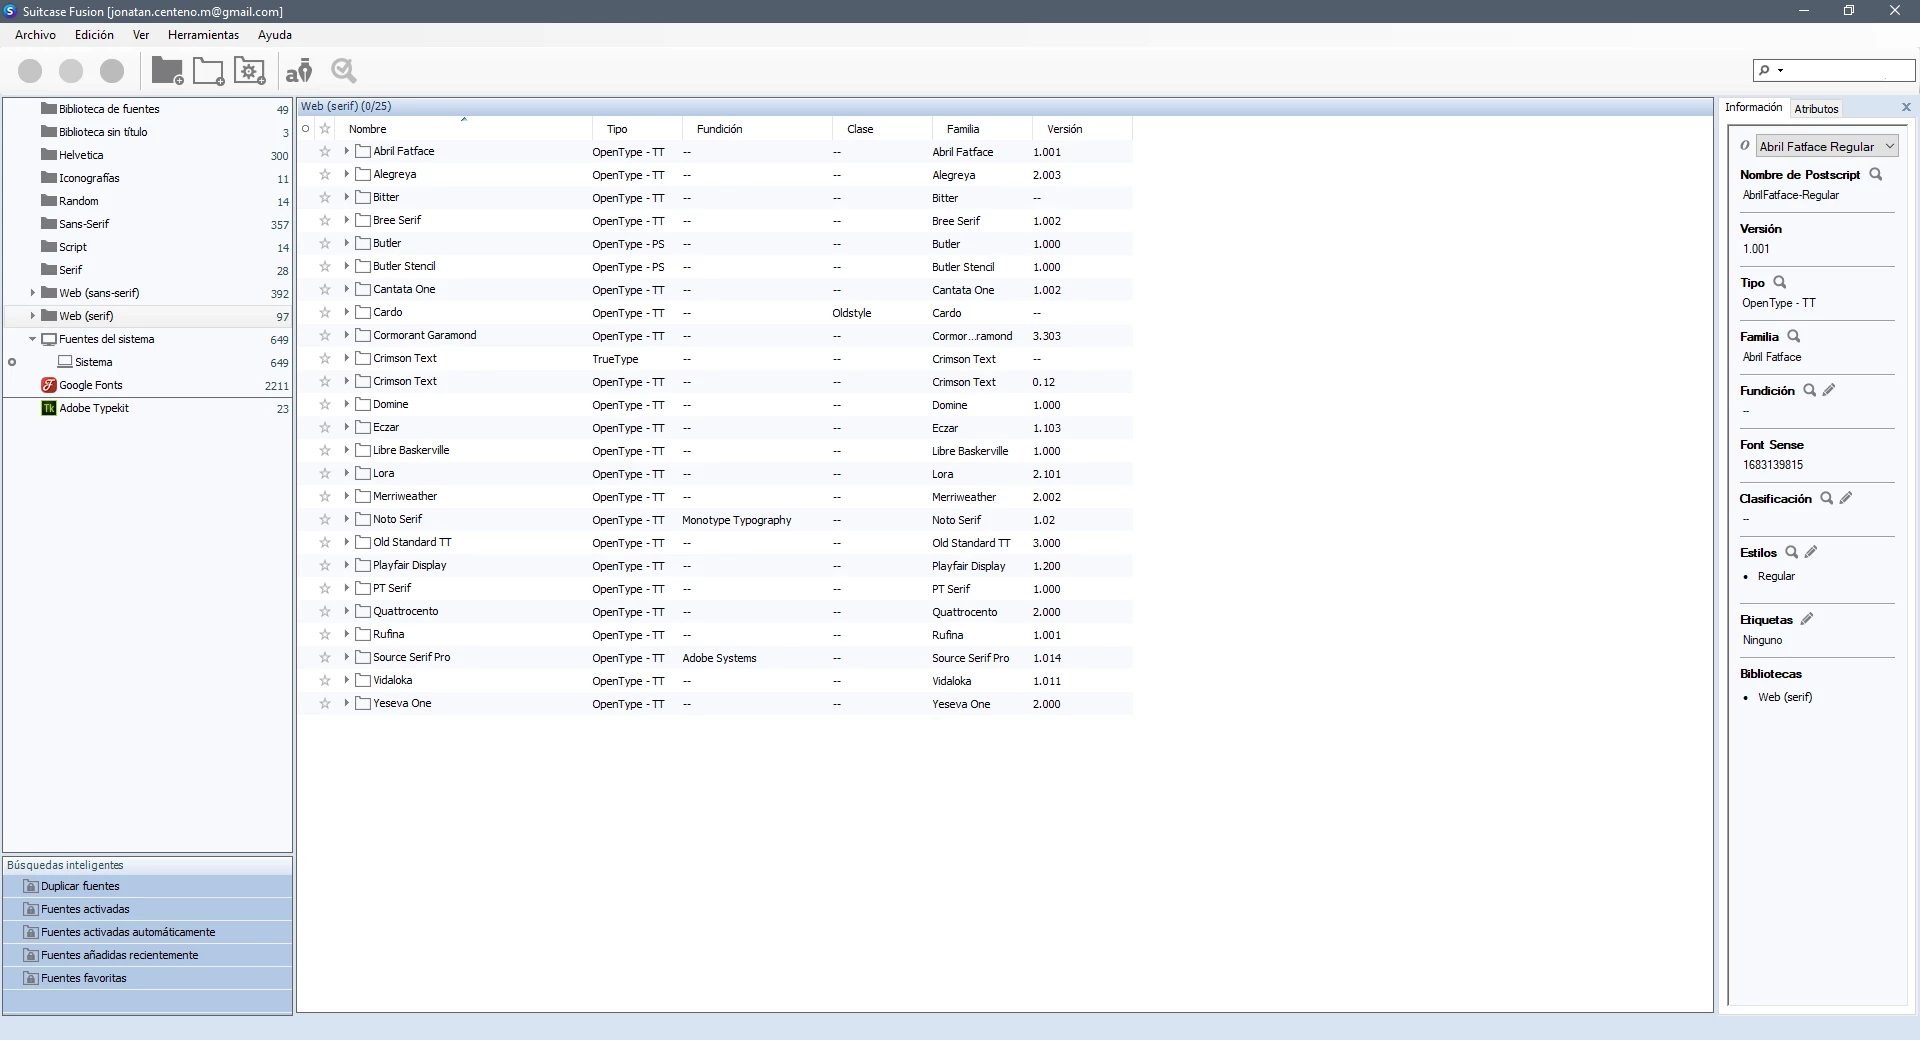Toggle favorite star for Playfair Display
The width and height of the screenshot is (1920, 1040).
click(325, 566)
